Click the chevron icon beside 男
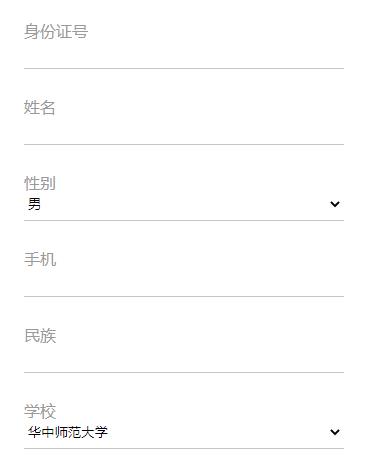The width and height of the screenshot is (366, 466). tap(335, 204)
